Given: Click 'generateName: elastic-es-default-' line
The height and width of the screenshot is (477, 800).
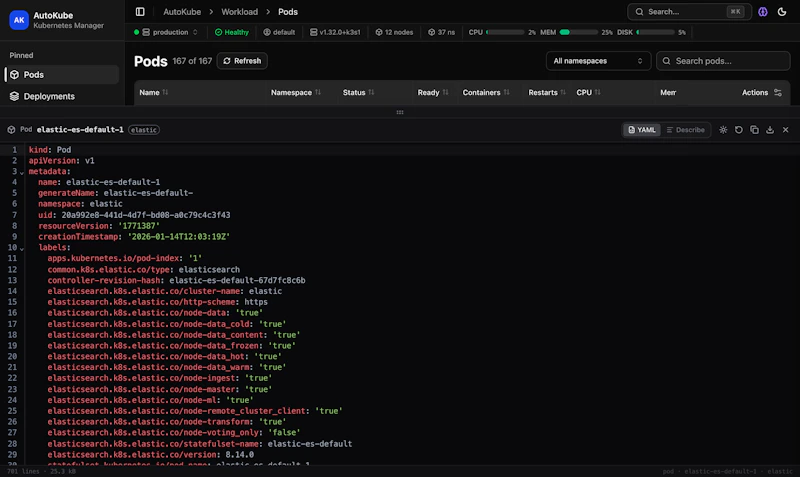Looking at the screenshot, I should [x=115, y=193].
